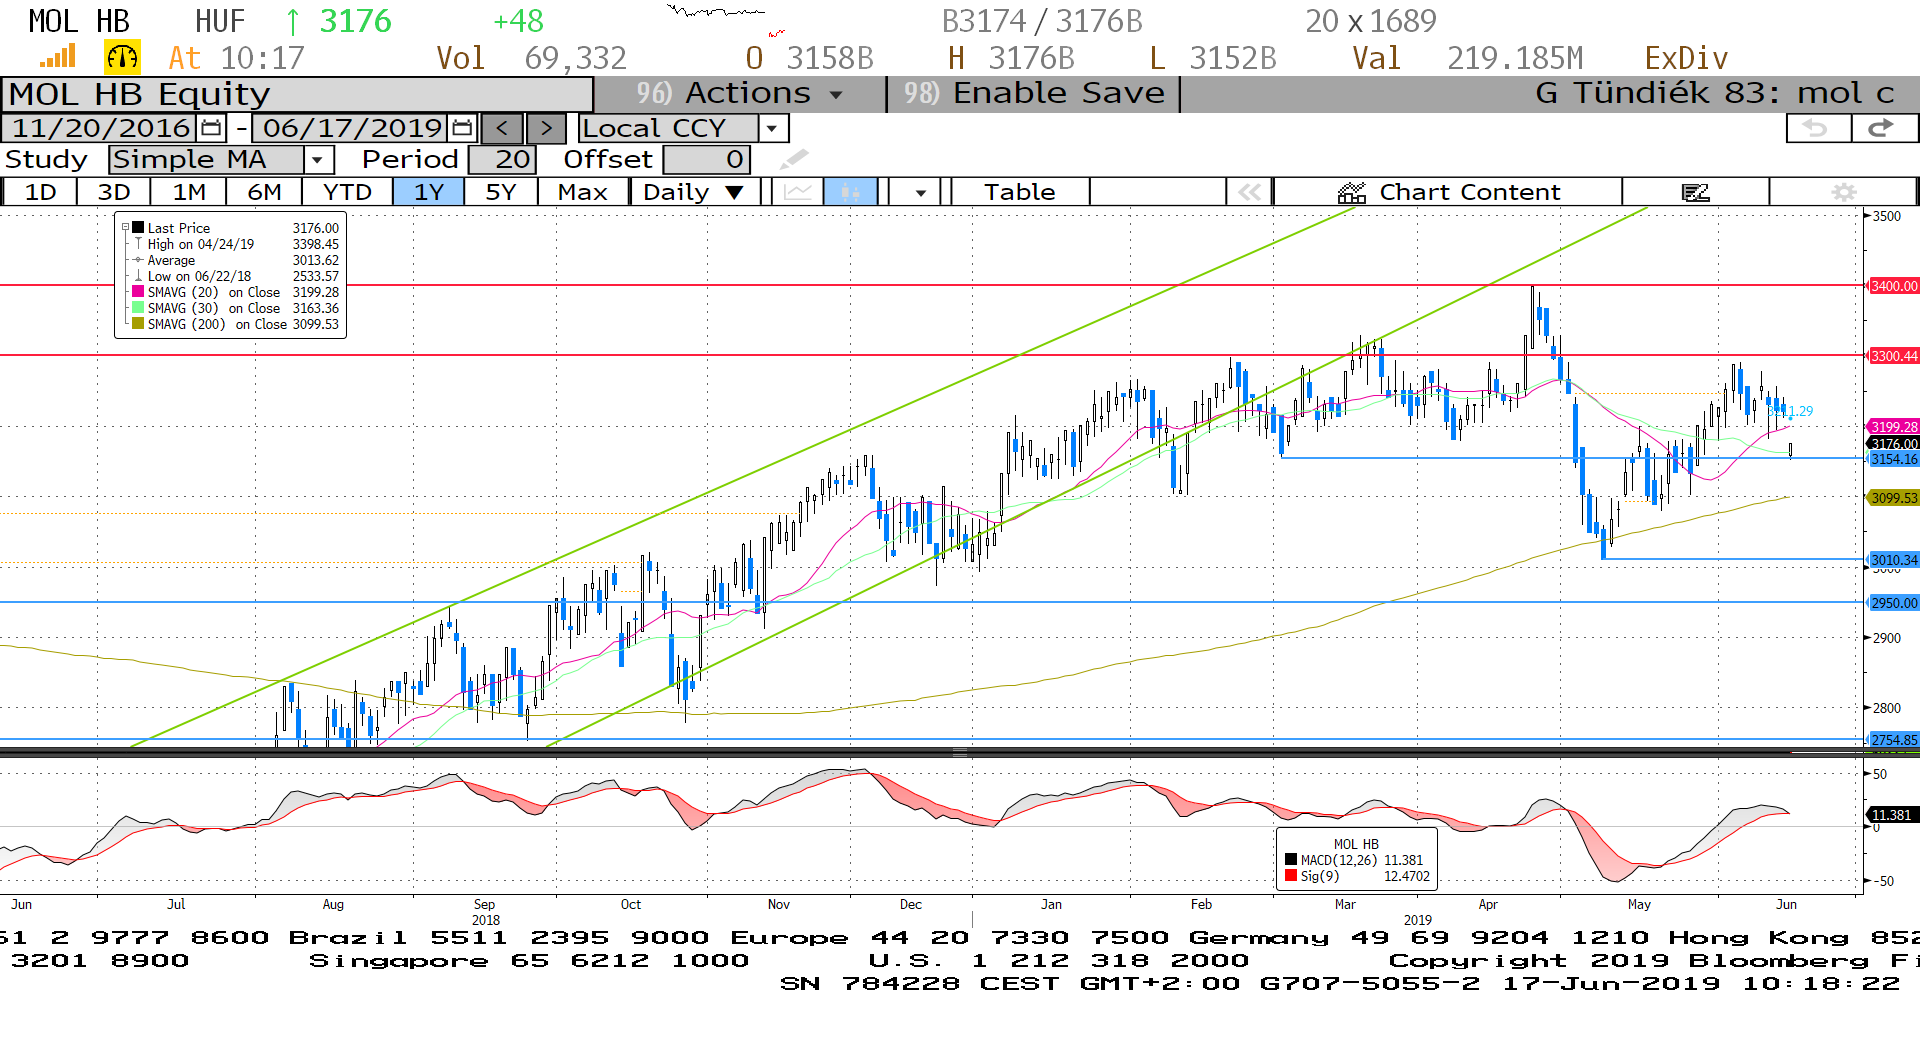
Task: Open the Local CCY currency dropdown
Action: coord(771,128)
